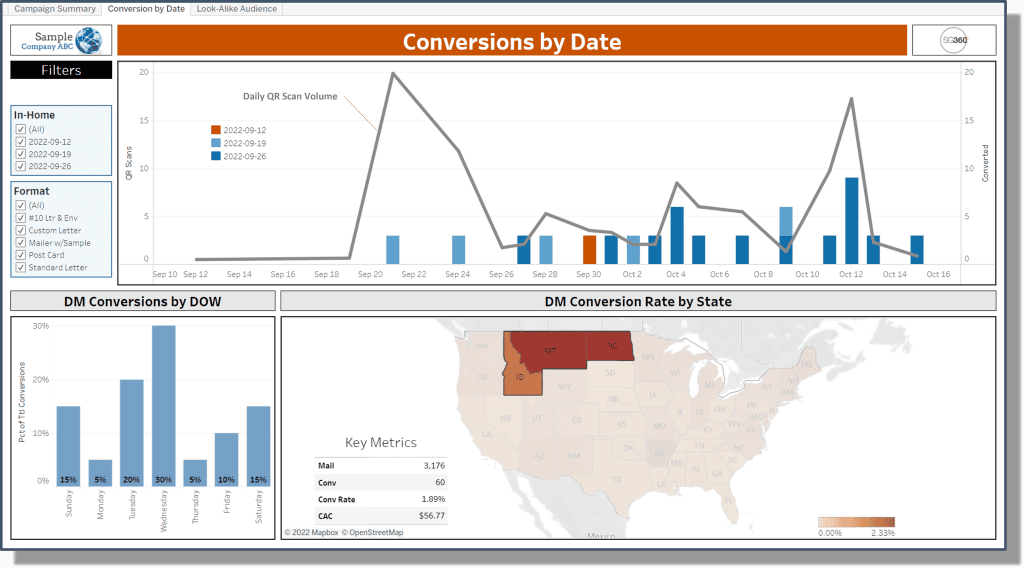The image size is (1024, 568).
Task: Toggle Format (All) checkbox
Action: click(x=21, y=205)
